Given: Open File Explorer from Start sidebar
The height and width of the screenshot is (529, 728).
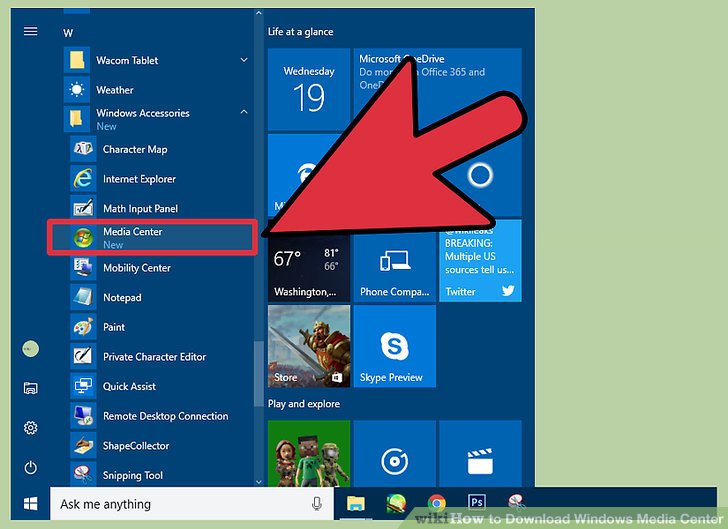Looking at the screenshot, I should [31, 388].
